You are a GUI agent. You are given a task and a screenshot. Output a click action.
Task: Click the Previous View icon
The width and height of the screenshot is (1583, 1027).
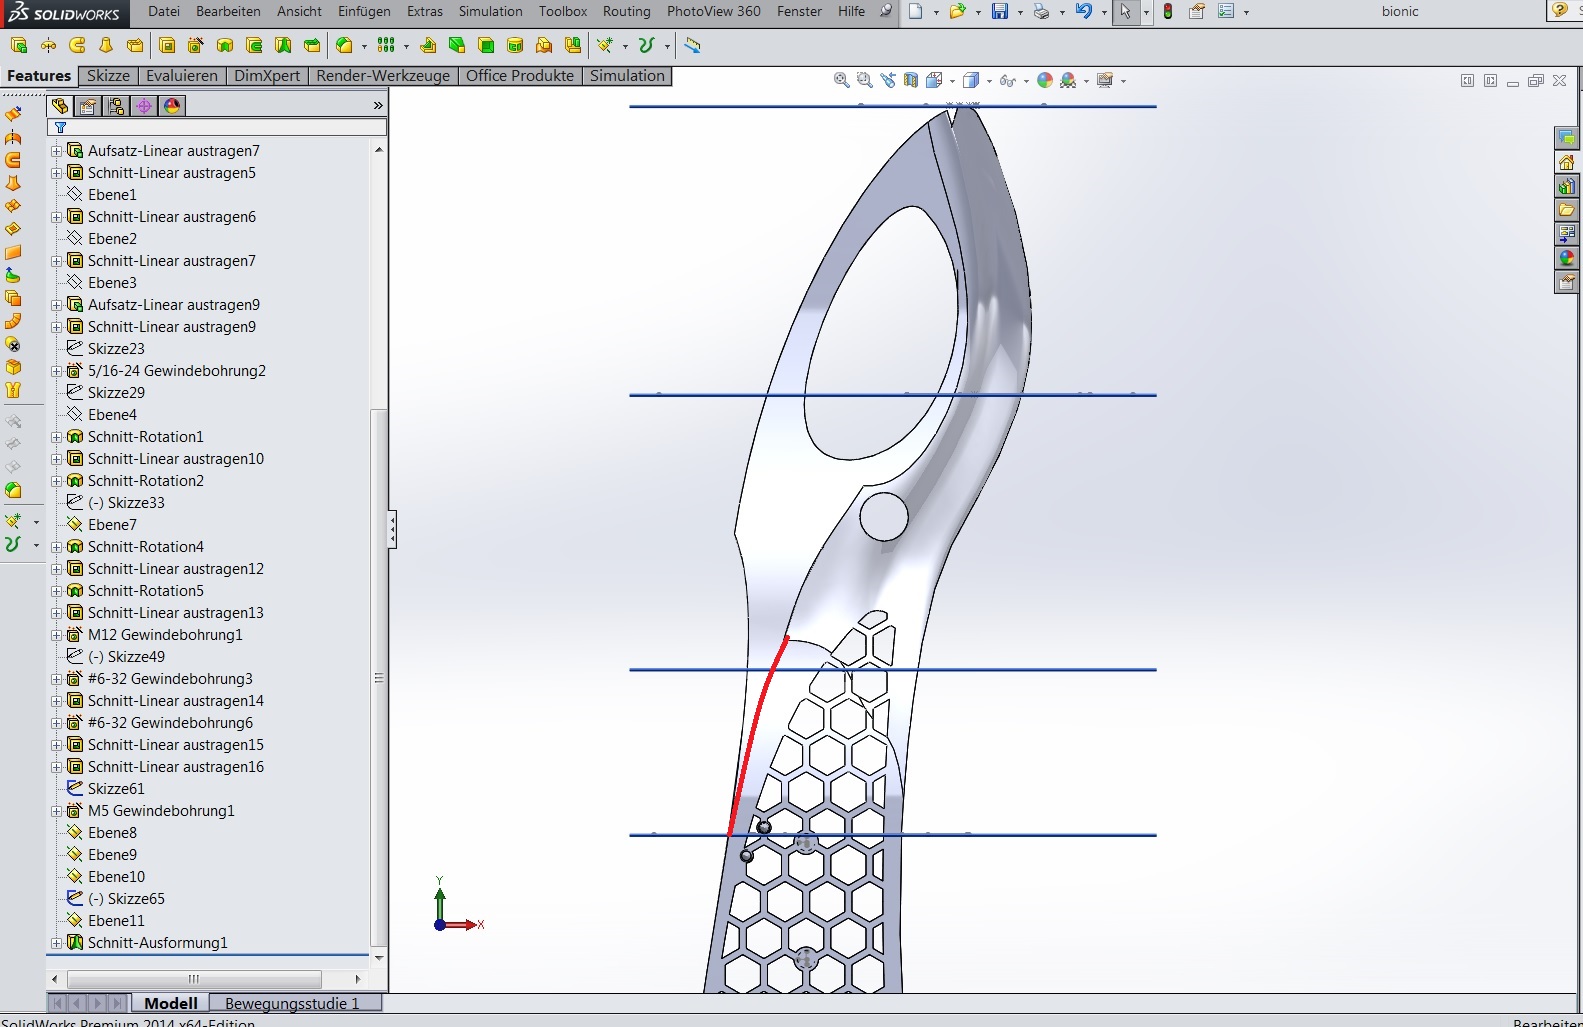coord(888,80)
